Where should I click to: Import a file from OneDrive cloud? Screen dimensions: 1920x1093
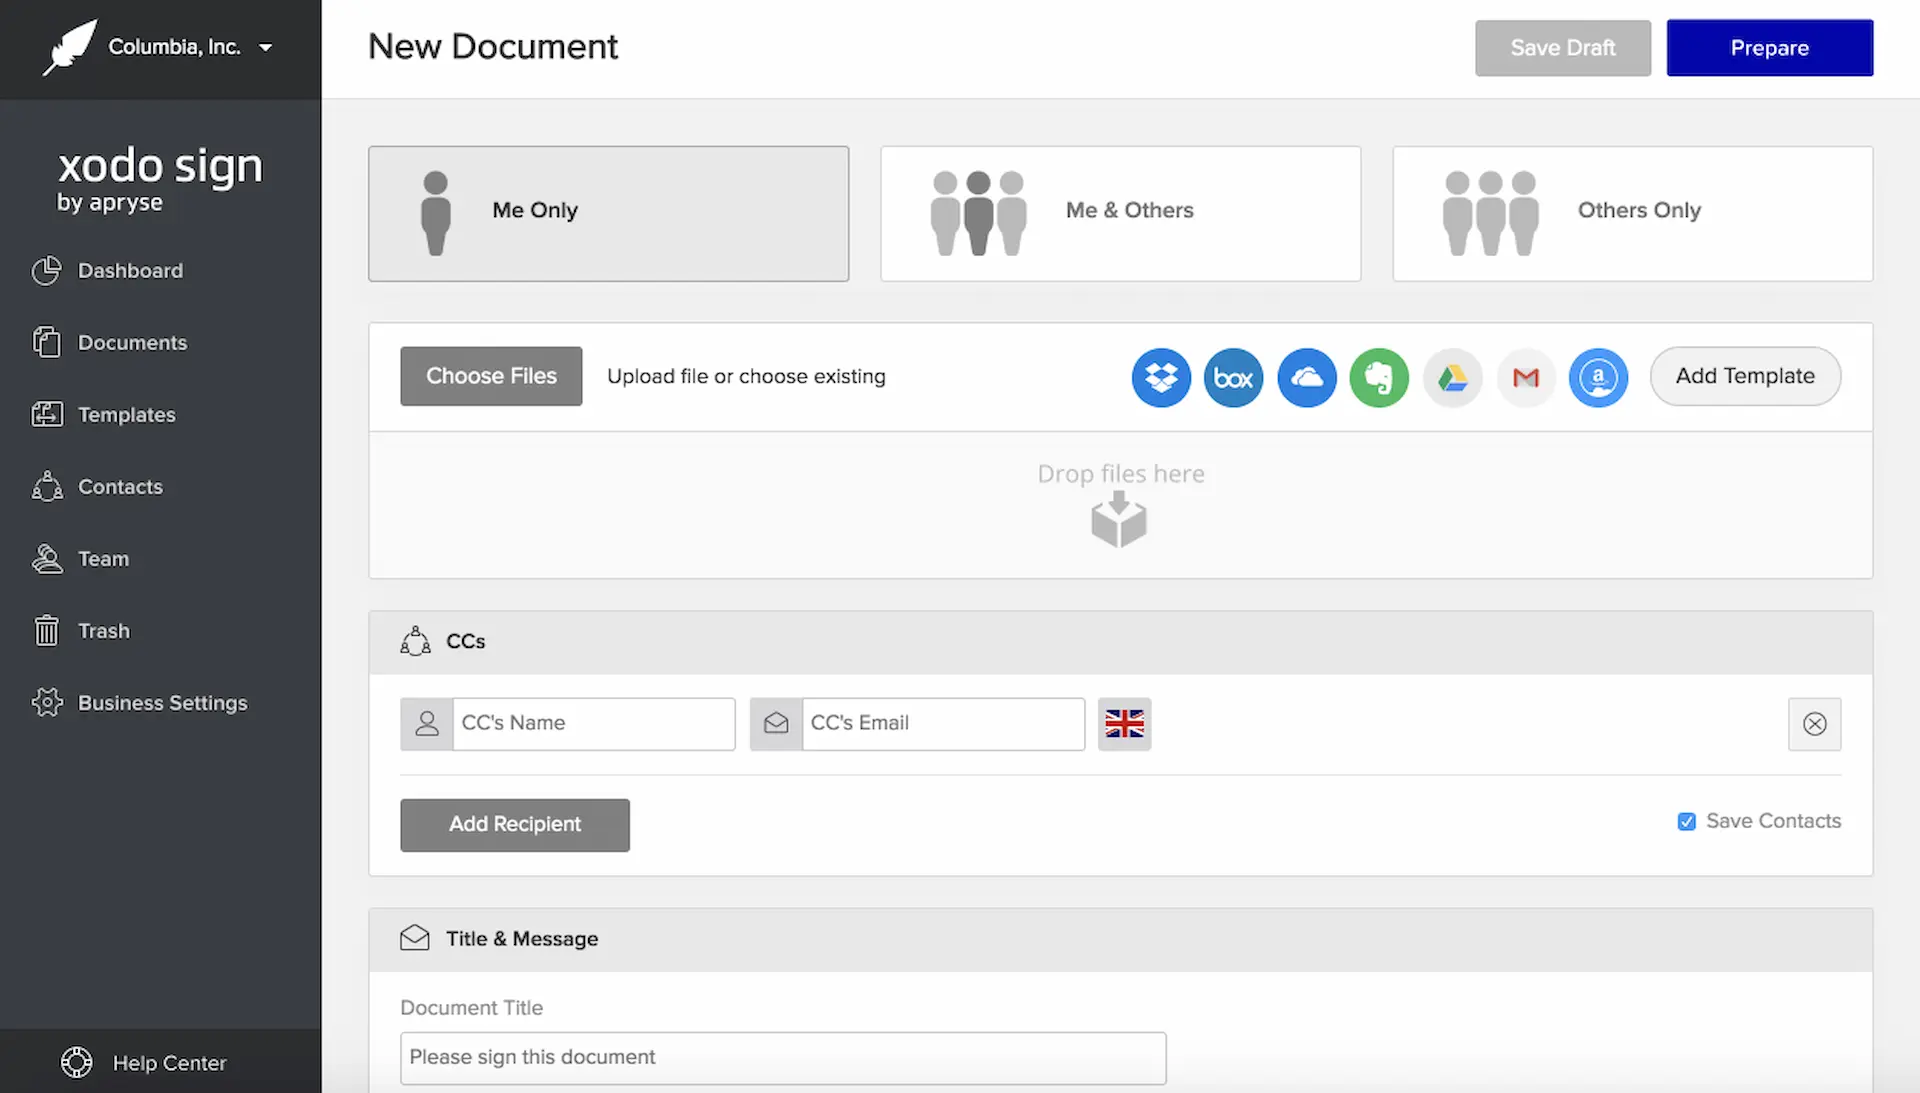coord(1306,378)
